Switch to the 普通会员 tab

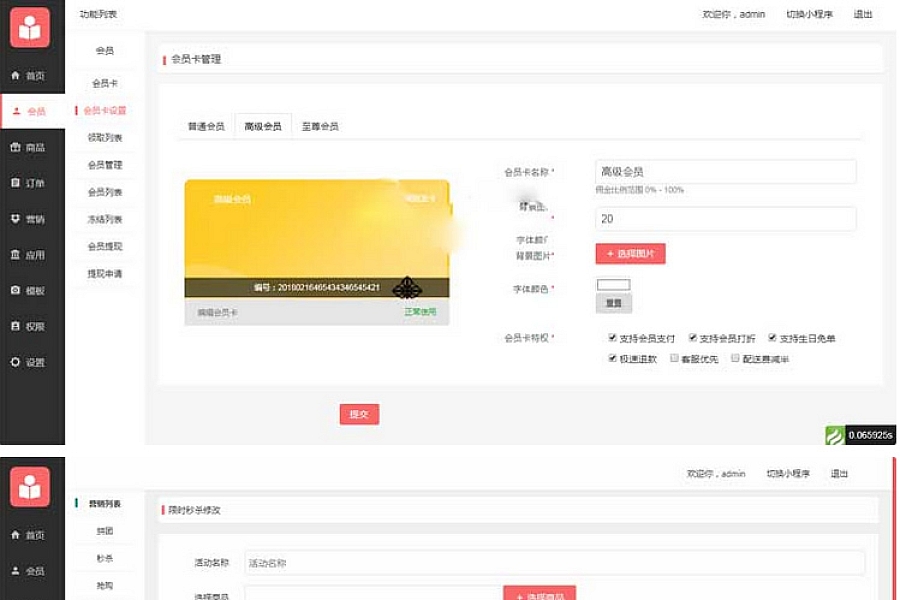[x=206, y=126]
